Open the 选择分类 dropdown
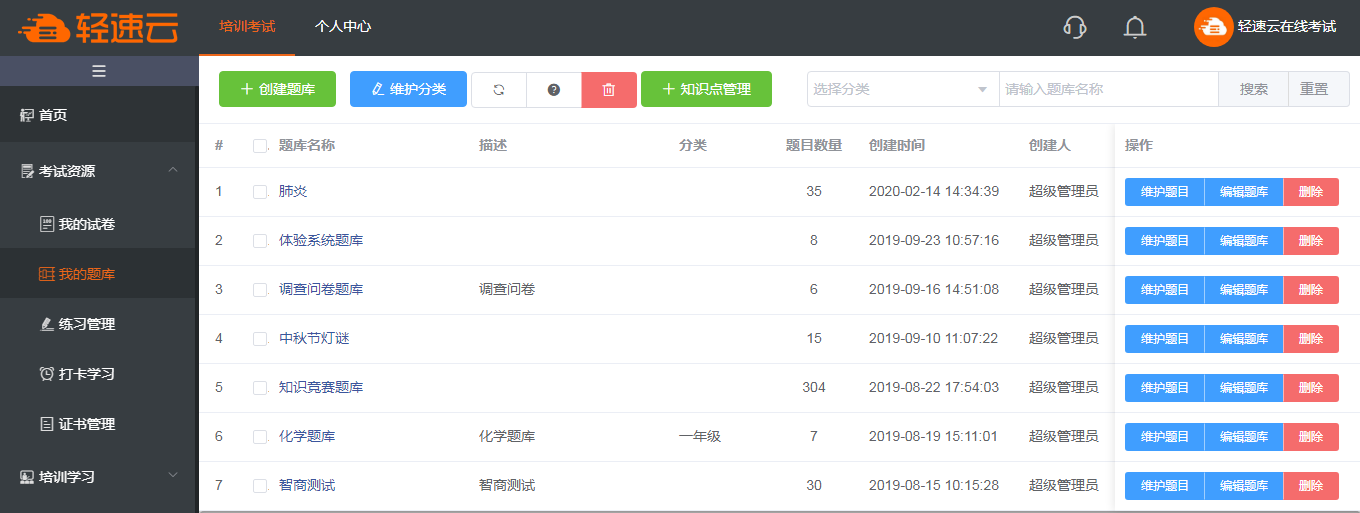Image resolution: width=1360 pixels, height=513 pixels. click(x=903, y=89)
